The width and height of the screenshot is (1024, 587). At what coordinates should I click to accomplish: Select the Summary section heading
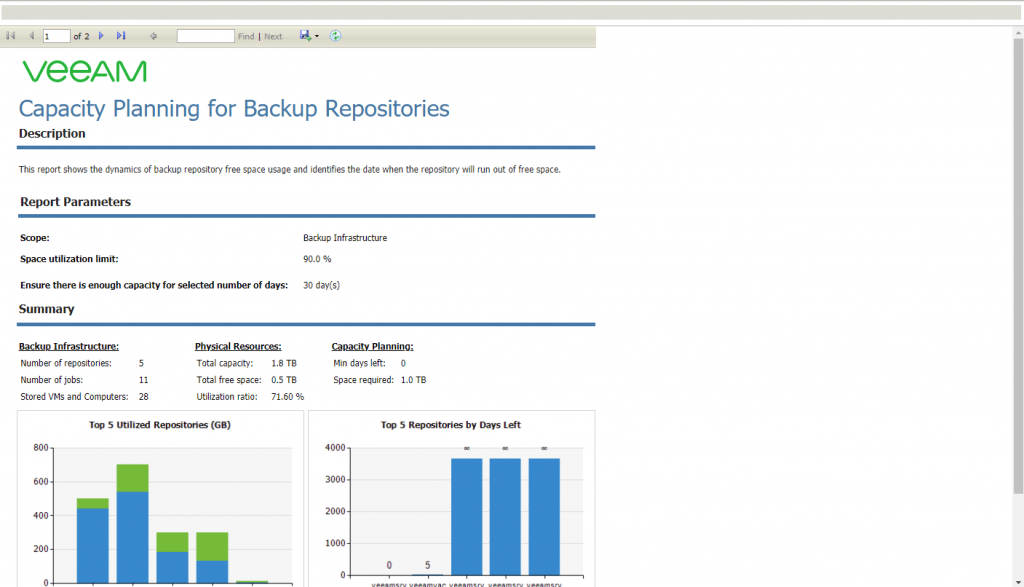(x=46, y=309)
